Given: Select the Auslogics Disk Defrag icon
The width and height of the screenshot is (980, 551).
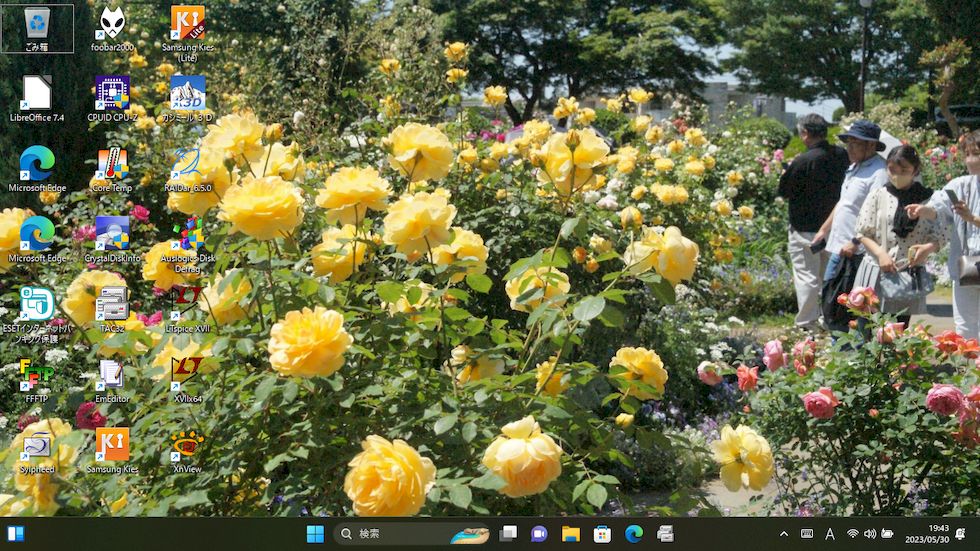Looking at the screenshot, I should click(187, 234).
